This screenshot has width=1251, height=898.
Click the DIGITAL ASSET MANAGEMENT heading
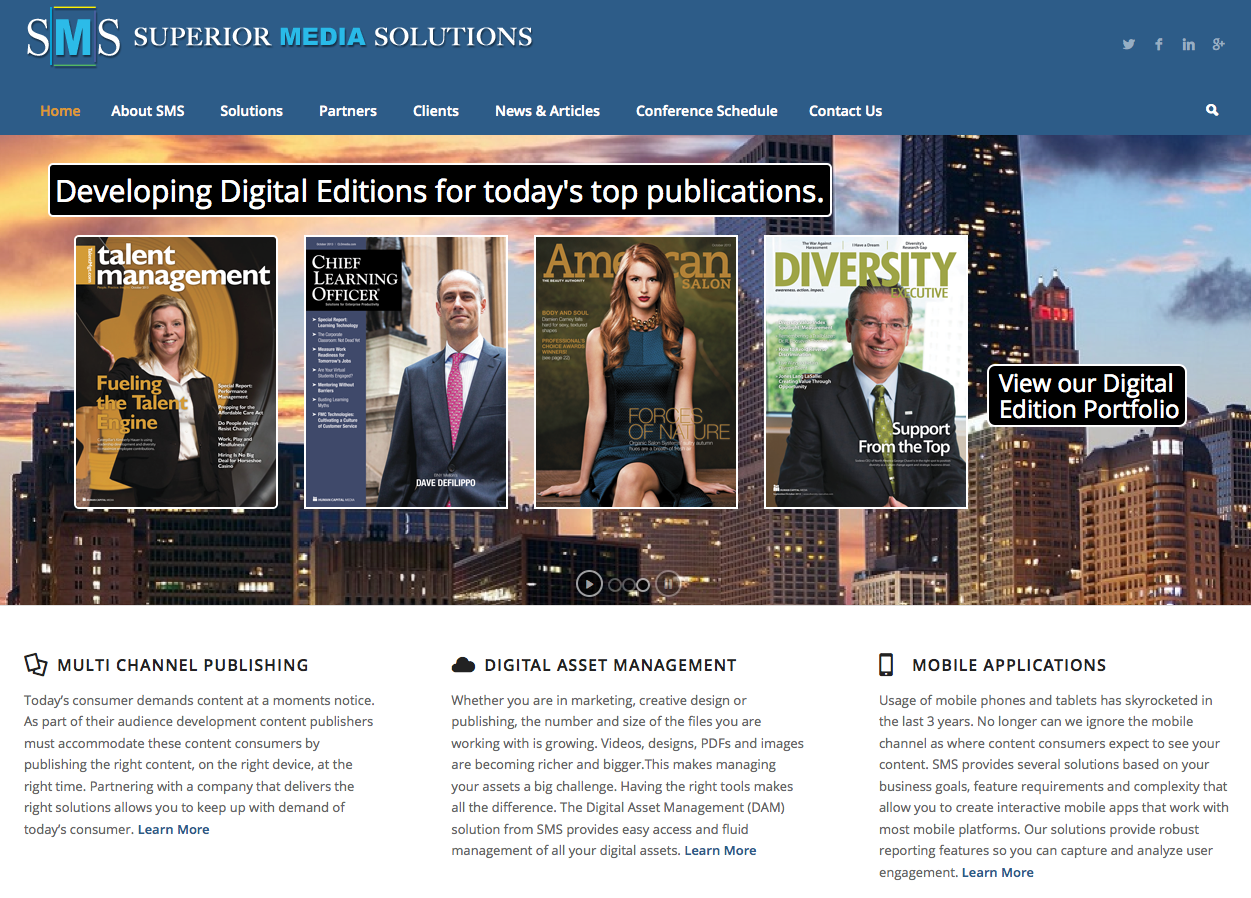(x=611, y=665)
